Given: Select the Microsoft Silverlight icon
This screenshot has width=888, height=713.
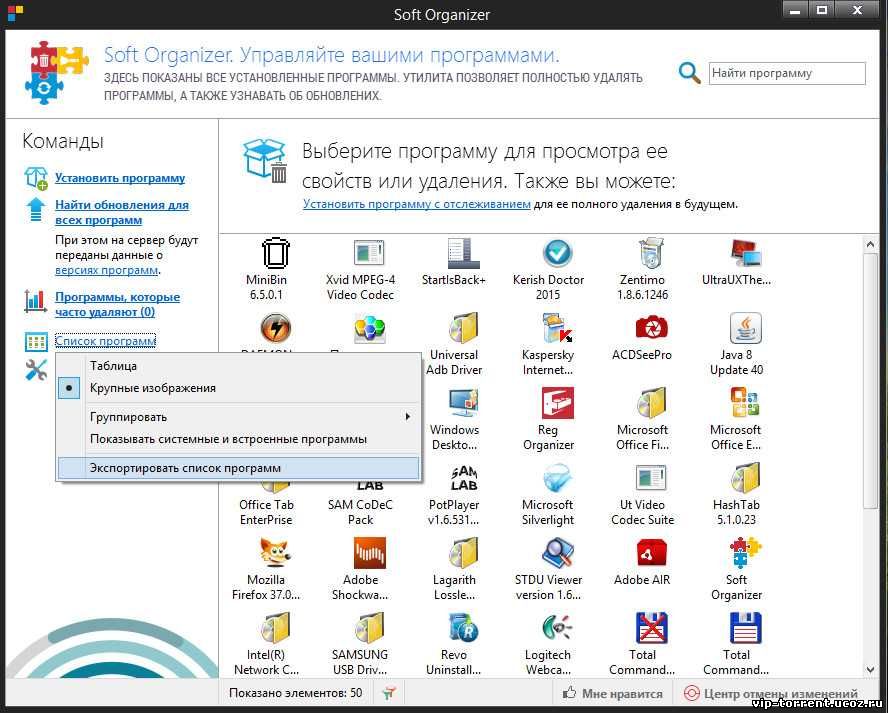Looking at the screenshot, I should pos(557,478).
